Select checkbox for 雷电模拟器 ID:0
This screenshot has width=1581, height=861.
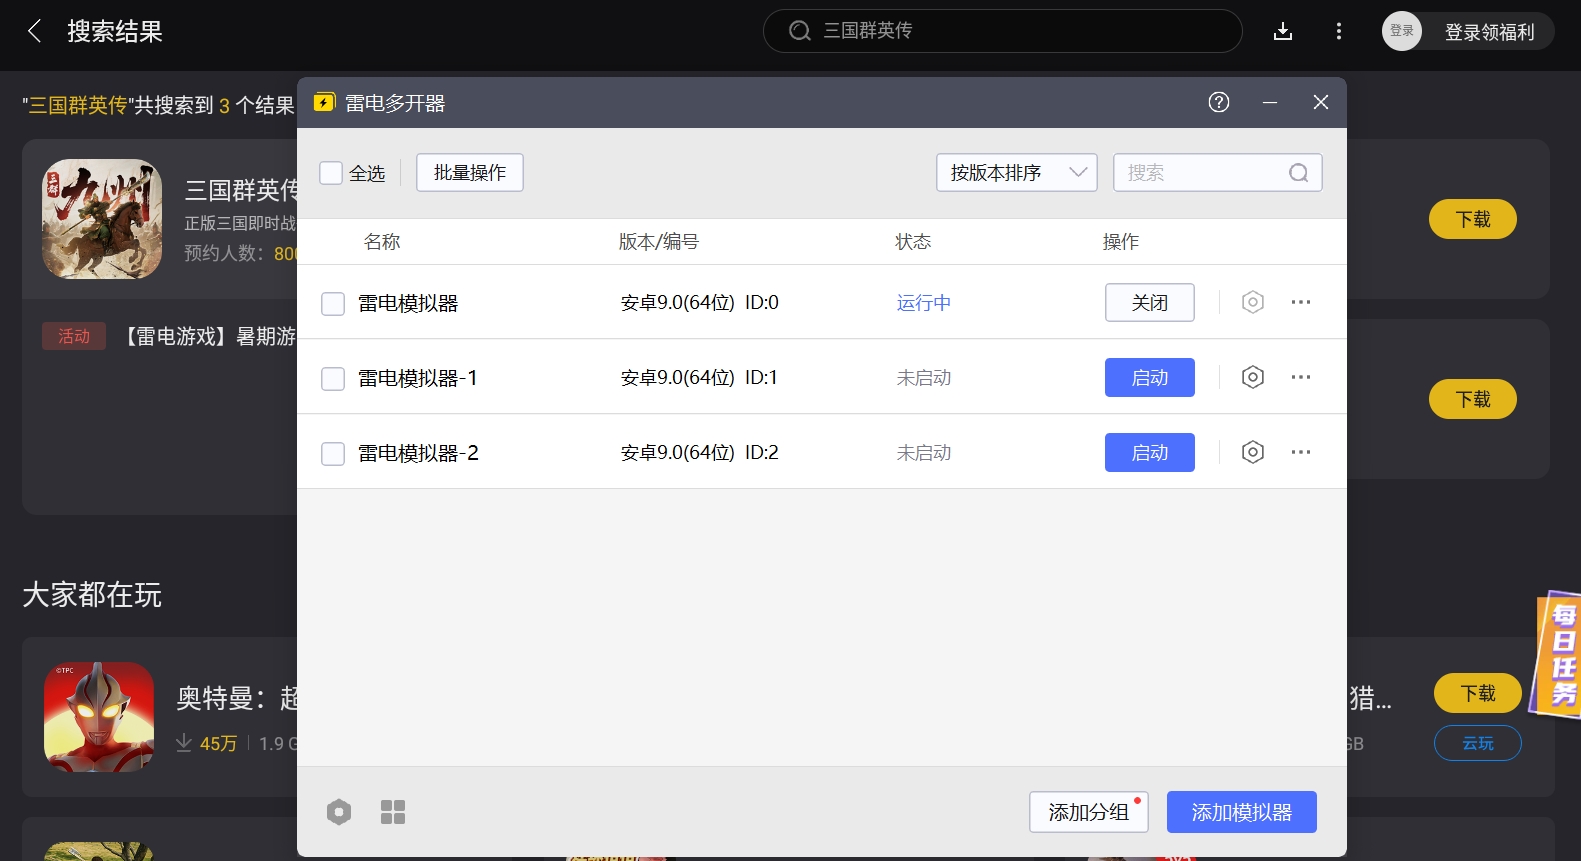pos(333,303)
